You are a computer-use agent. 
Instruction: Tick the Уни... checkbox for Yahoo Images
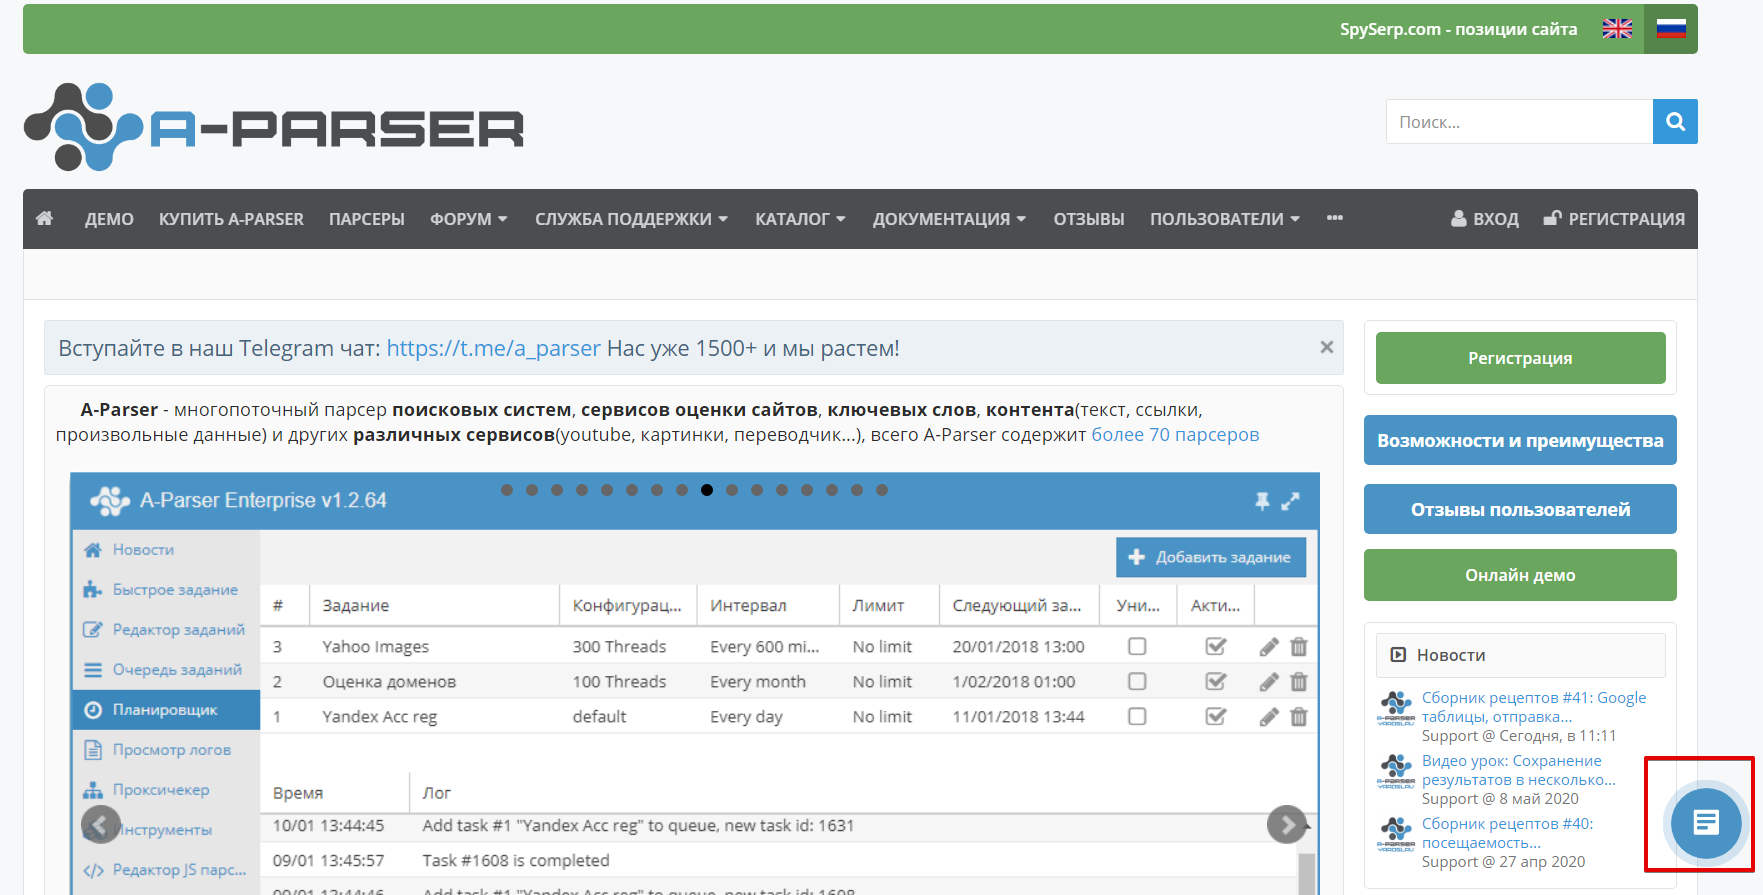pos(1137,647)
